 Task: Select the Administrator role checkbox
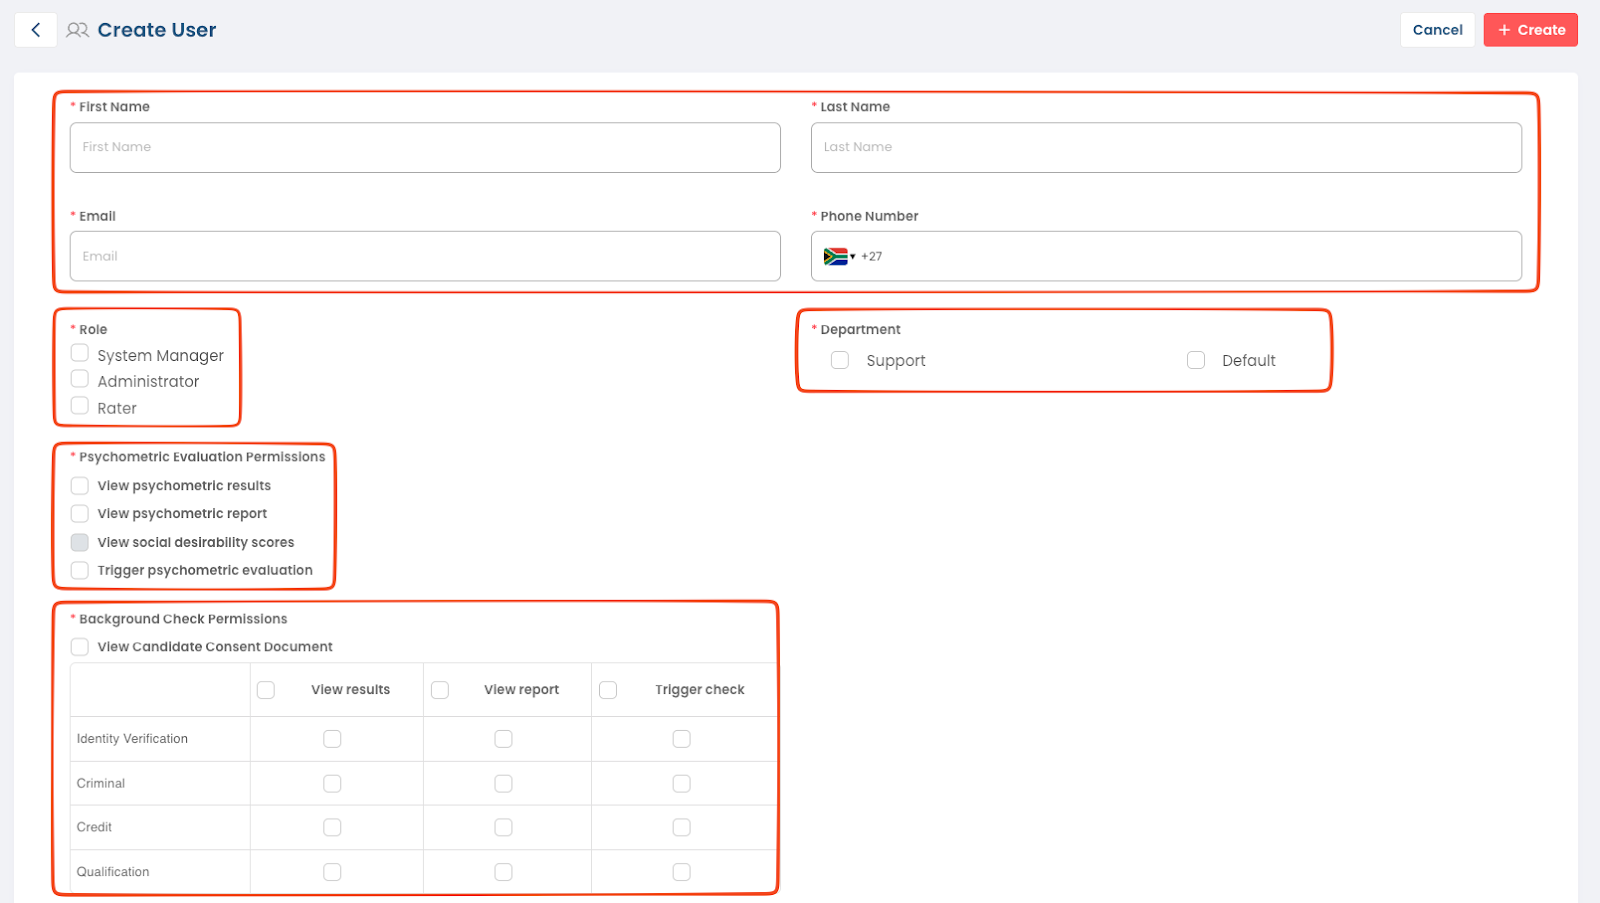pyautogui.click(x=80, y=379)
